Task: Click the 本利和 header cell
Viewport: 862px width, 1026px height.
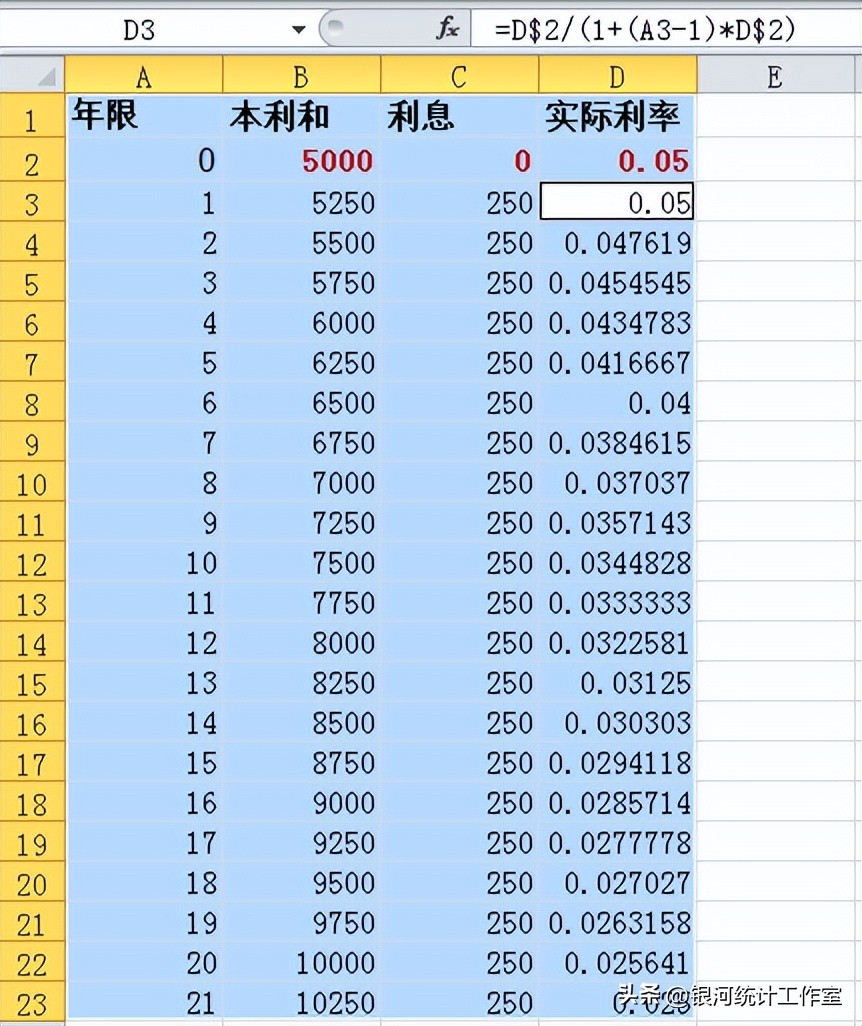Action: pos(302,117)
